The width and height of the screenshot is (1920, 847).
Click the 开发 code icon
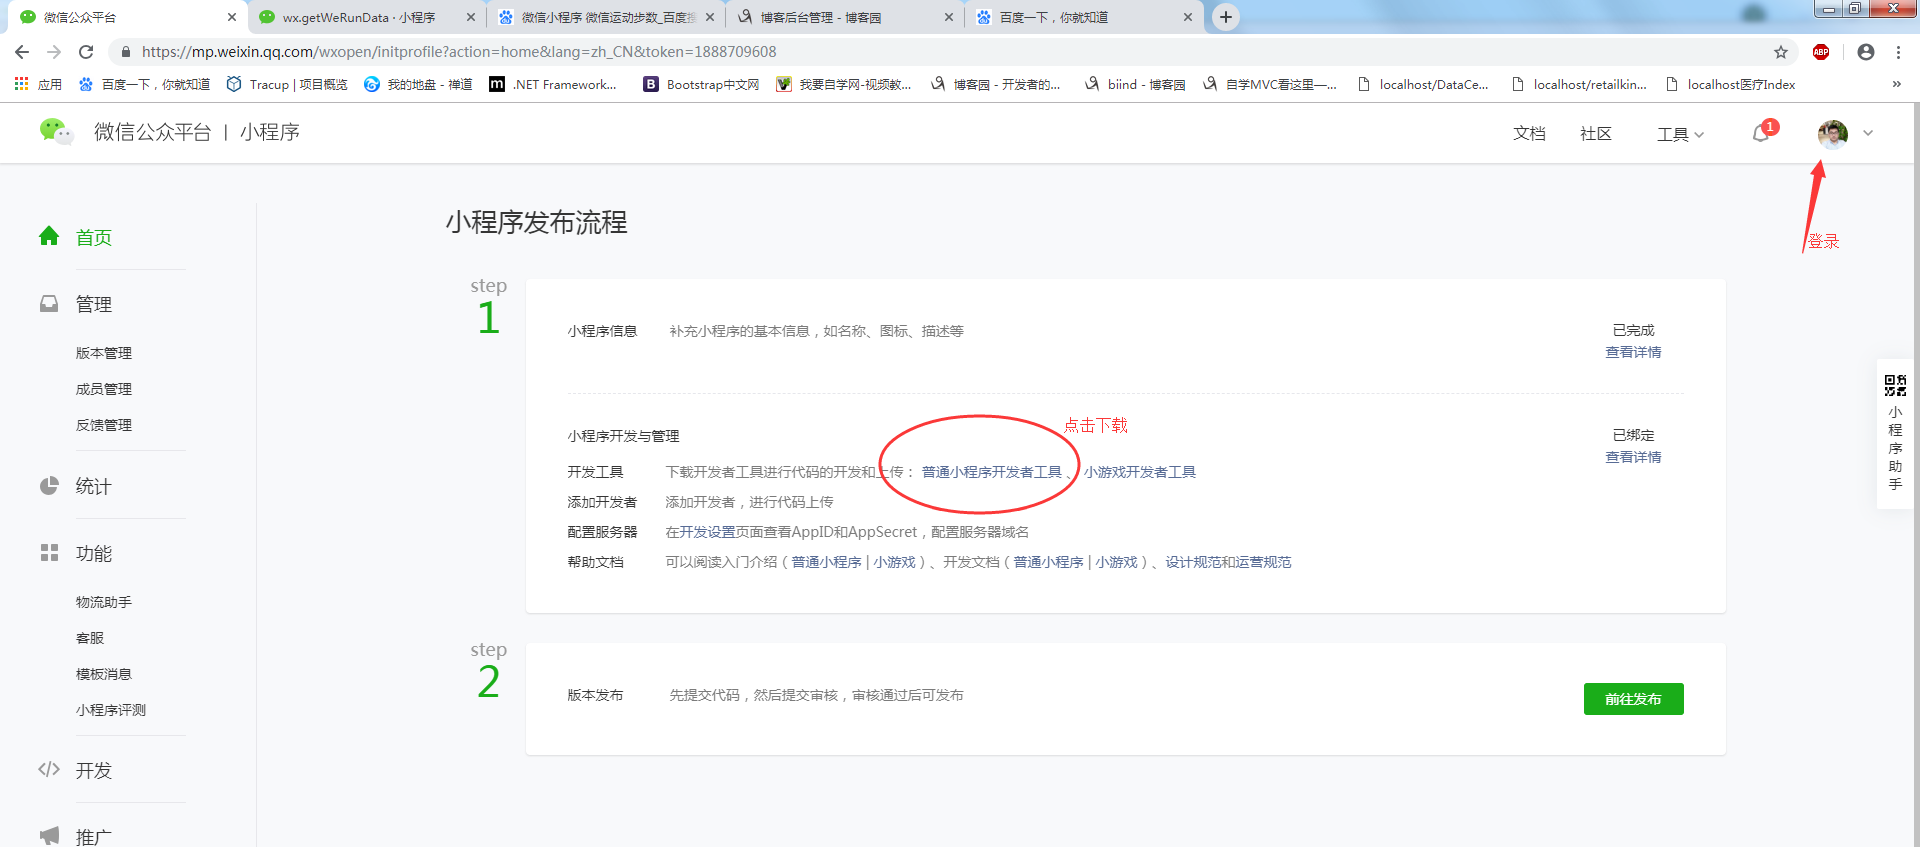49,769
